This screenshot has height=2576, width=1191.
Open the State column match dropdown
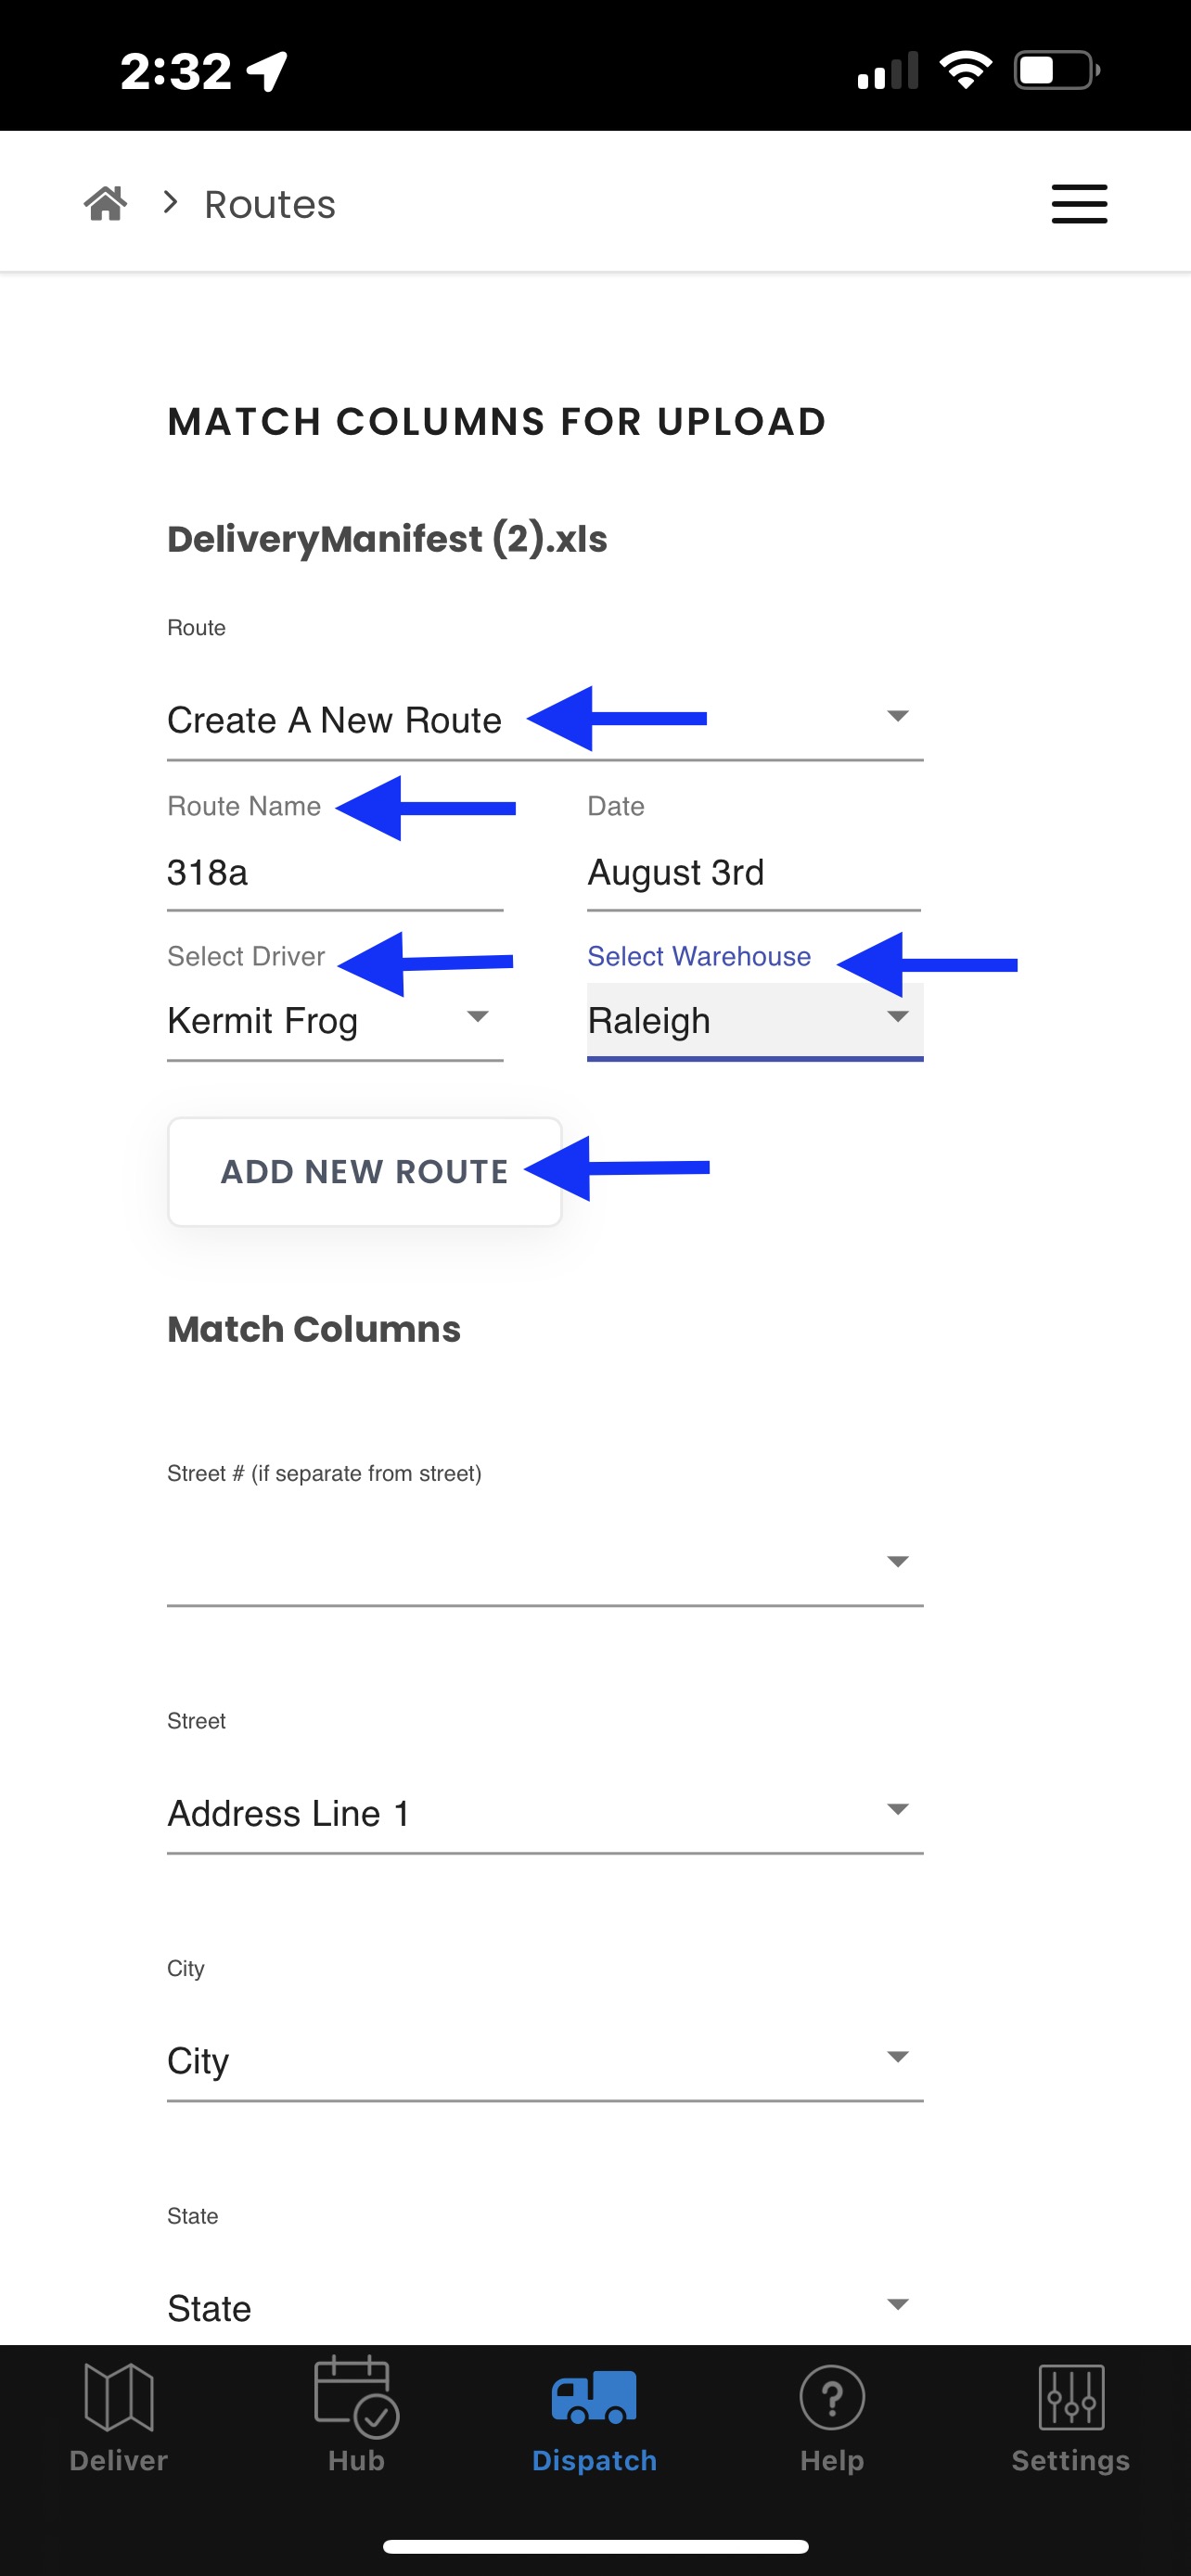(545, 2307)
